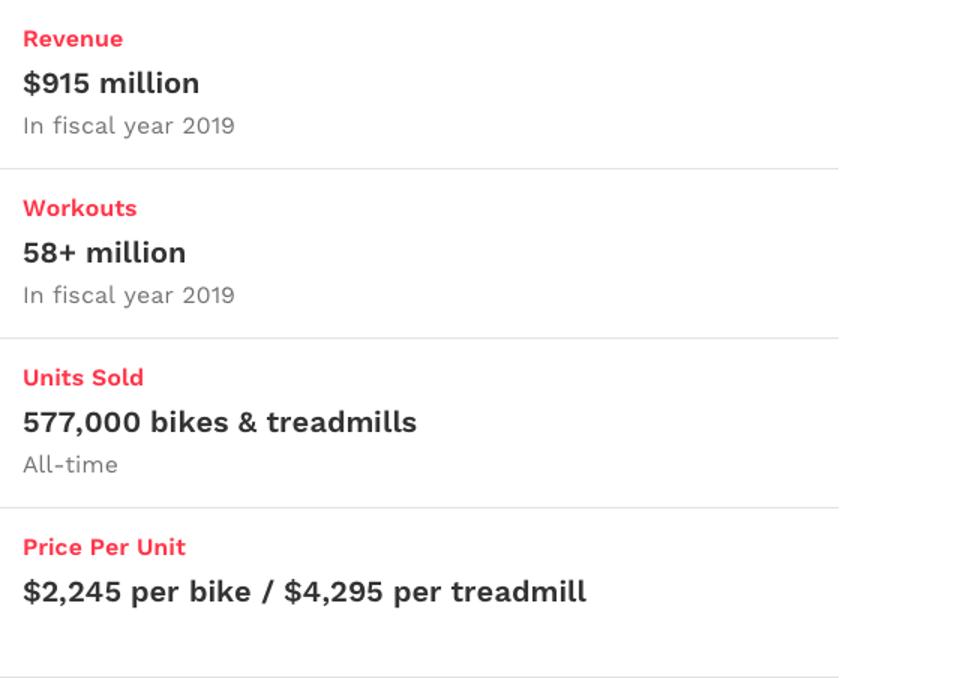This screenshot has width=960, height=678.
Task: Click the red Units Sold heading
Action: pyautogui.click(x=83, y=378)
